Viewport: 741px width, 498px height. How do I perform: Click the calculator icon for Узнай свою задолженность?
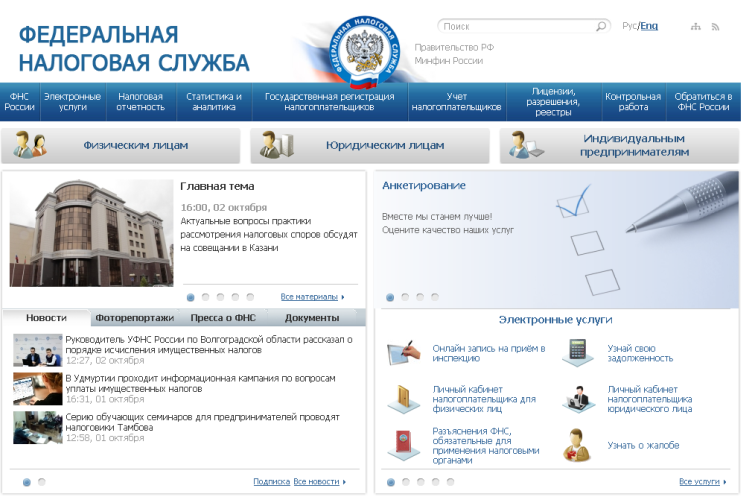point(577,352)
